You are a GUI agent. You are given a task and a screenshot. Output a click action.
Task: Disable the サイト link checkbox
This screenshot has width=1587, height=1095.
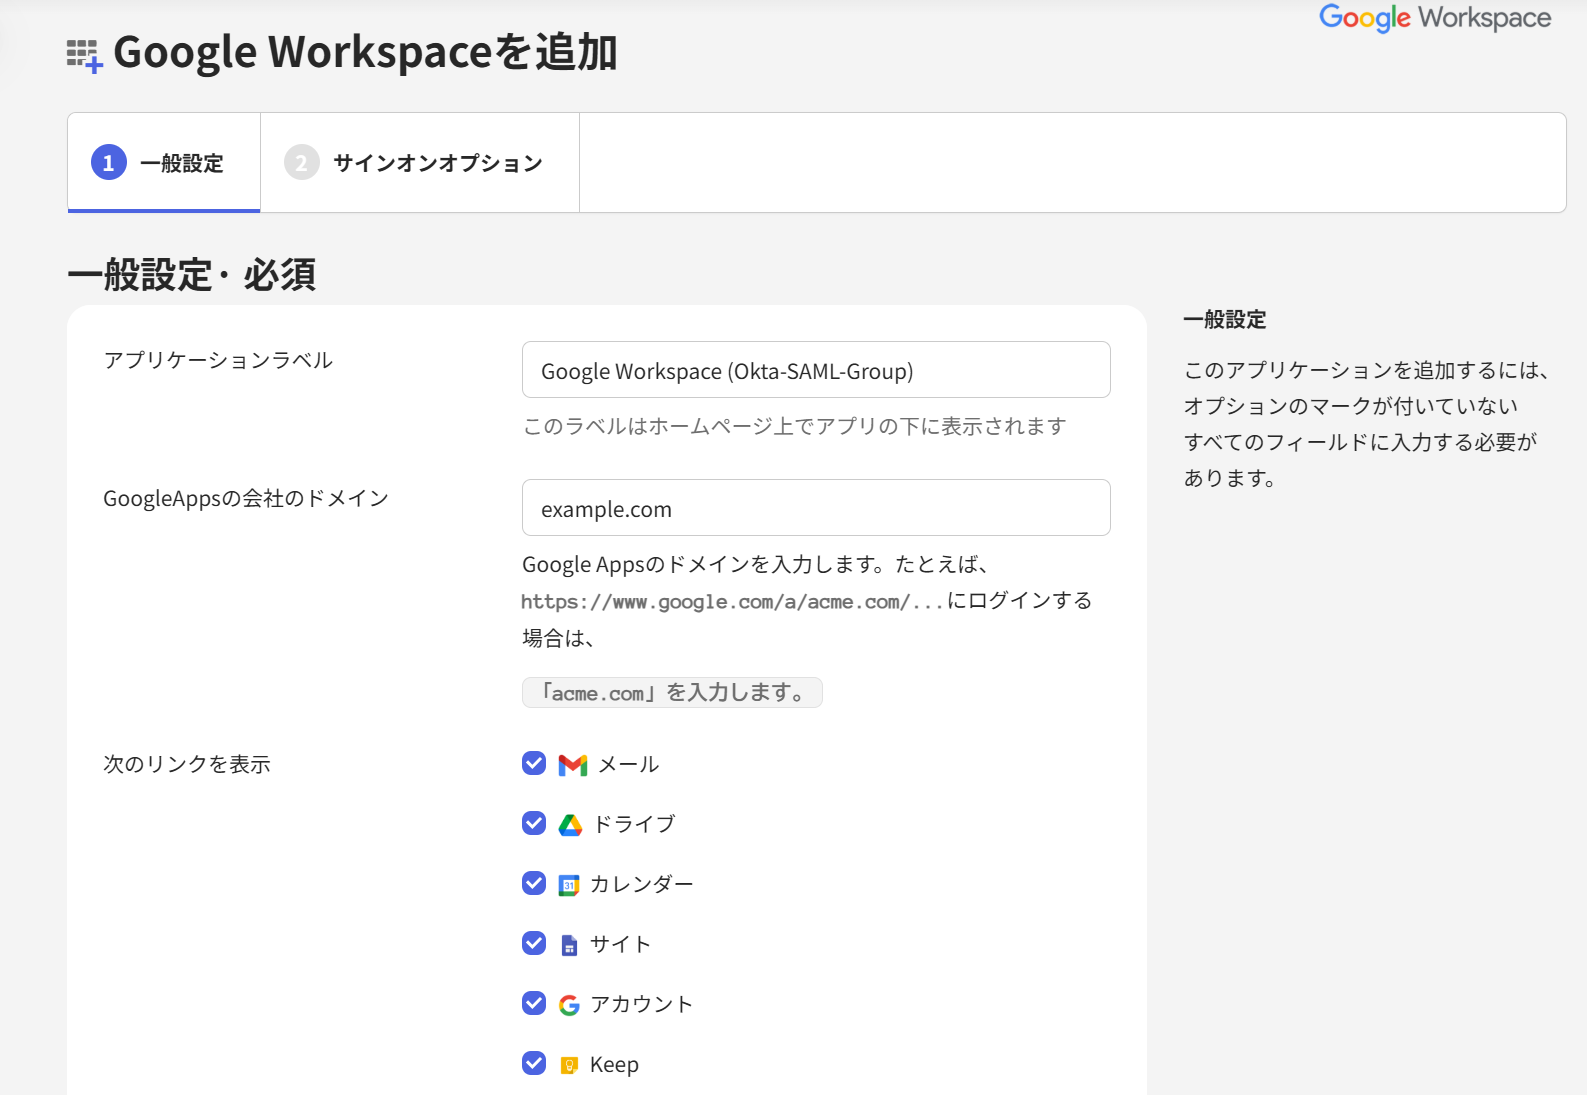534,943
